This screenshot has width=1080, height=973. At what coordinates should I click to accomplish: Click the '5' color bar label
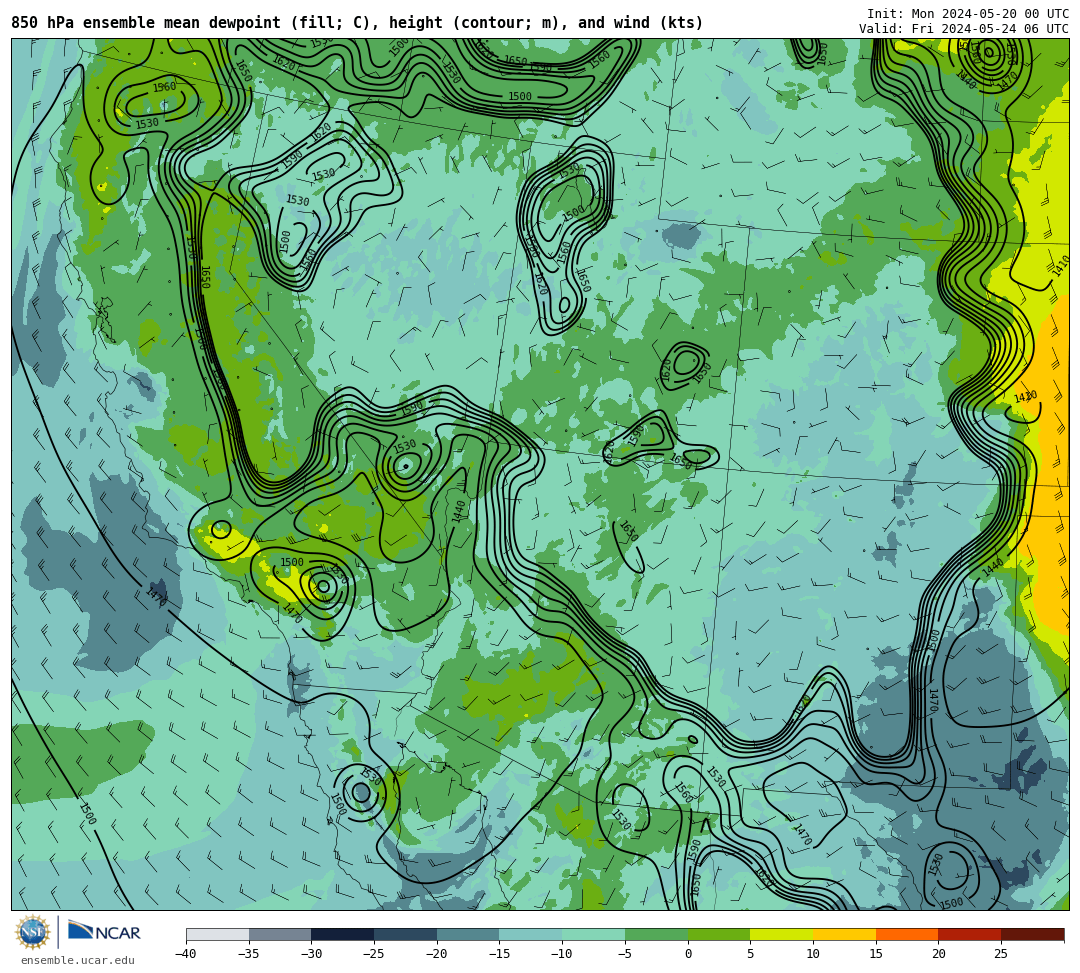751,954
